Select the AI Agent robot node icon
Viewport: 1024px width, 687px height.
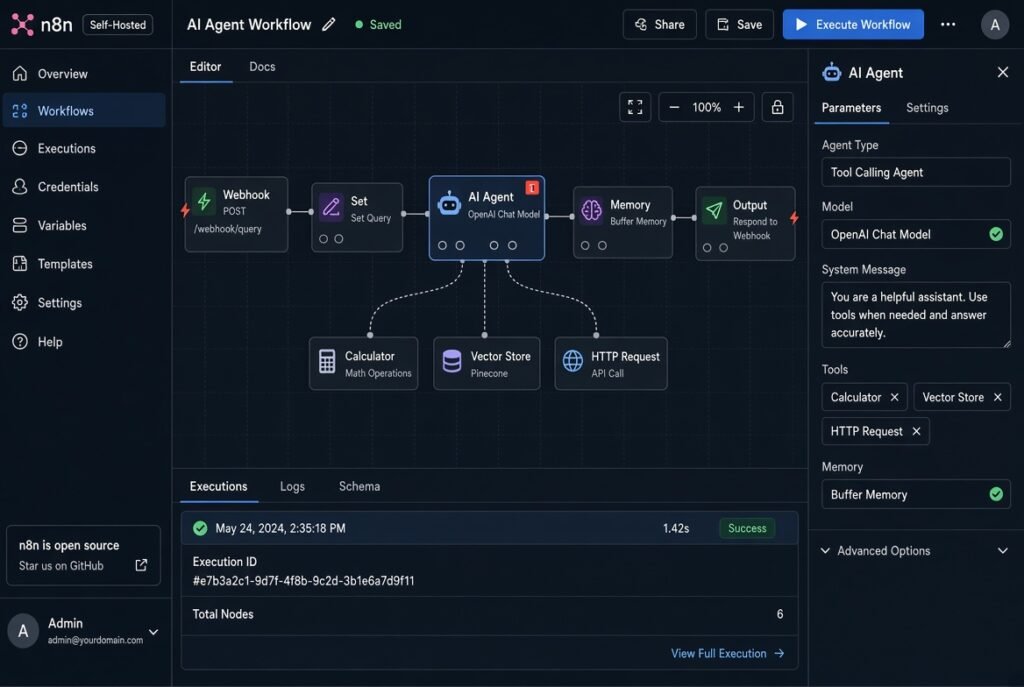[449, 203]
